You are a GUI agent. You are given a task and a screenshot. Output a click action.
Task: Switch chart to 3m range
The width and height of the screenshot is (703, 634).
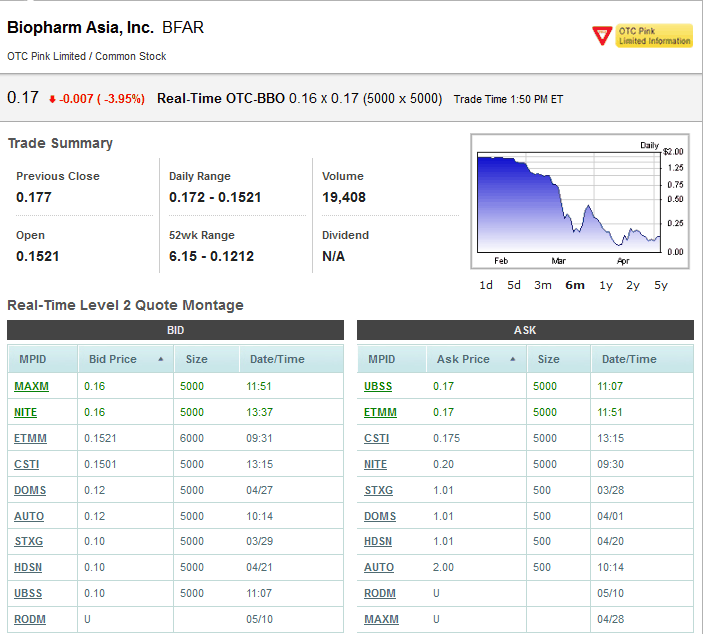(543, 285)
